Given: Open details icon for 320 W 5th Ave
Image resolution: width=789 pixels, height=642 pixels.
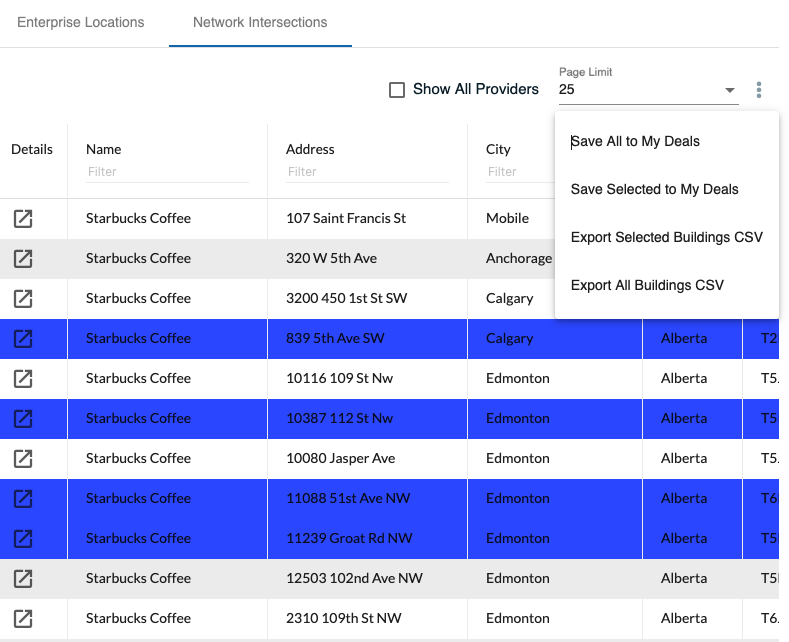Looking at the screenshot, I should pyautogui.click(x=23, y=258).
